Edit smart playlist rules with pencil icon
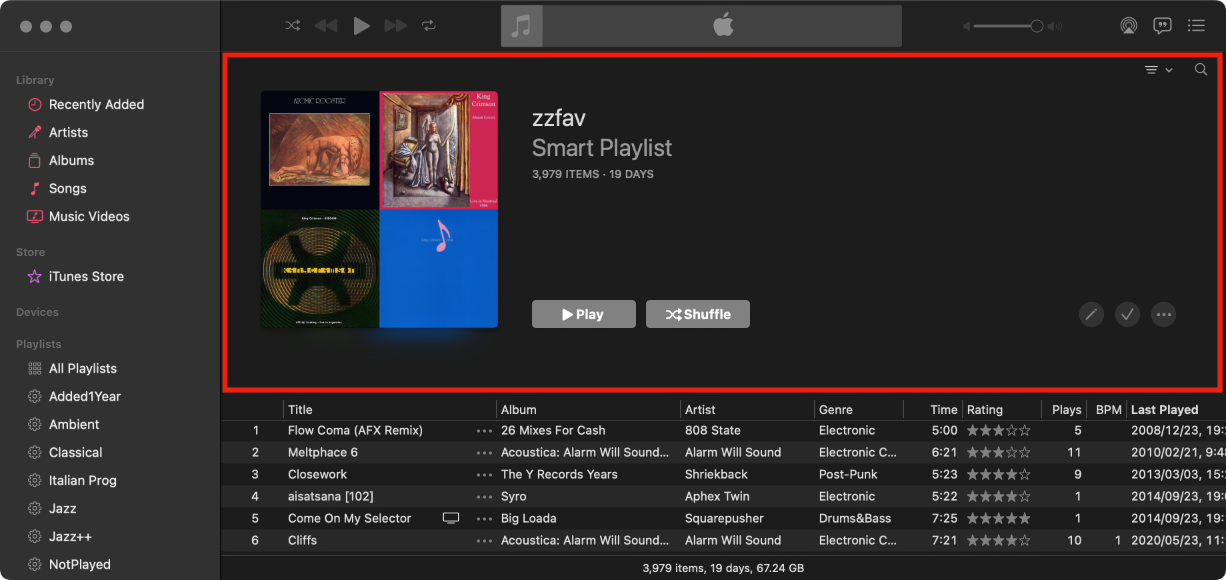The image size is (1226, 580). click(x=1092, y=314)
